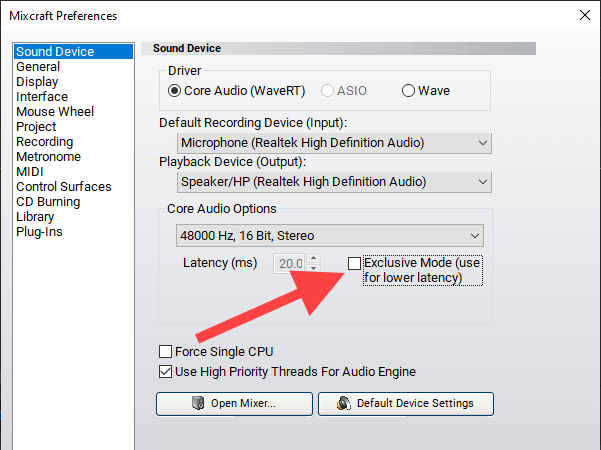The image size is (601, 450).
Task: Toggle Force Single CPU checkbox
Action: tap(166, 352)
